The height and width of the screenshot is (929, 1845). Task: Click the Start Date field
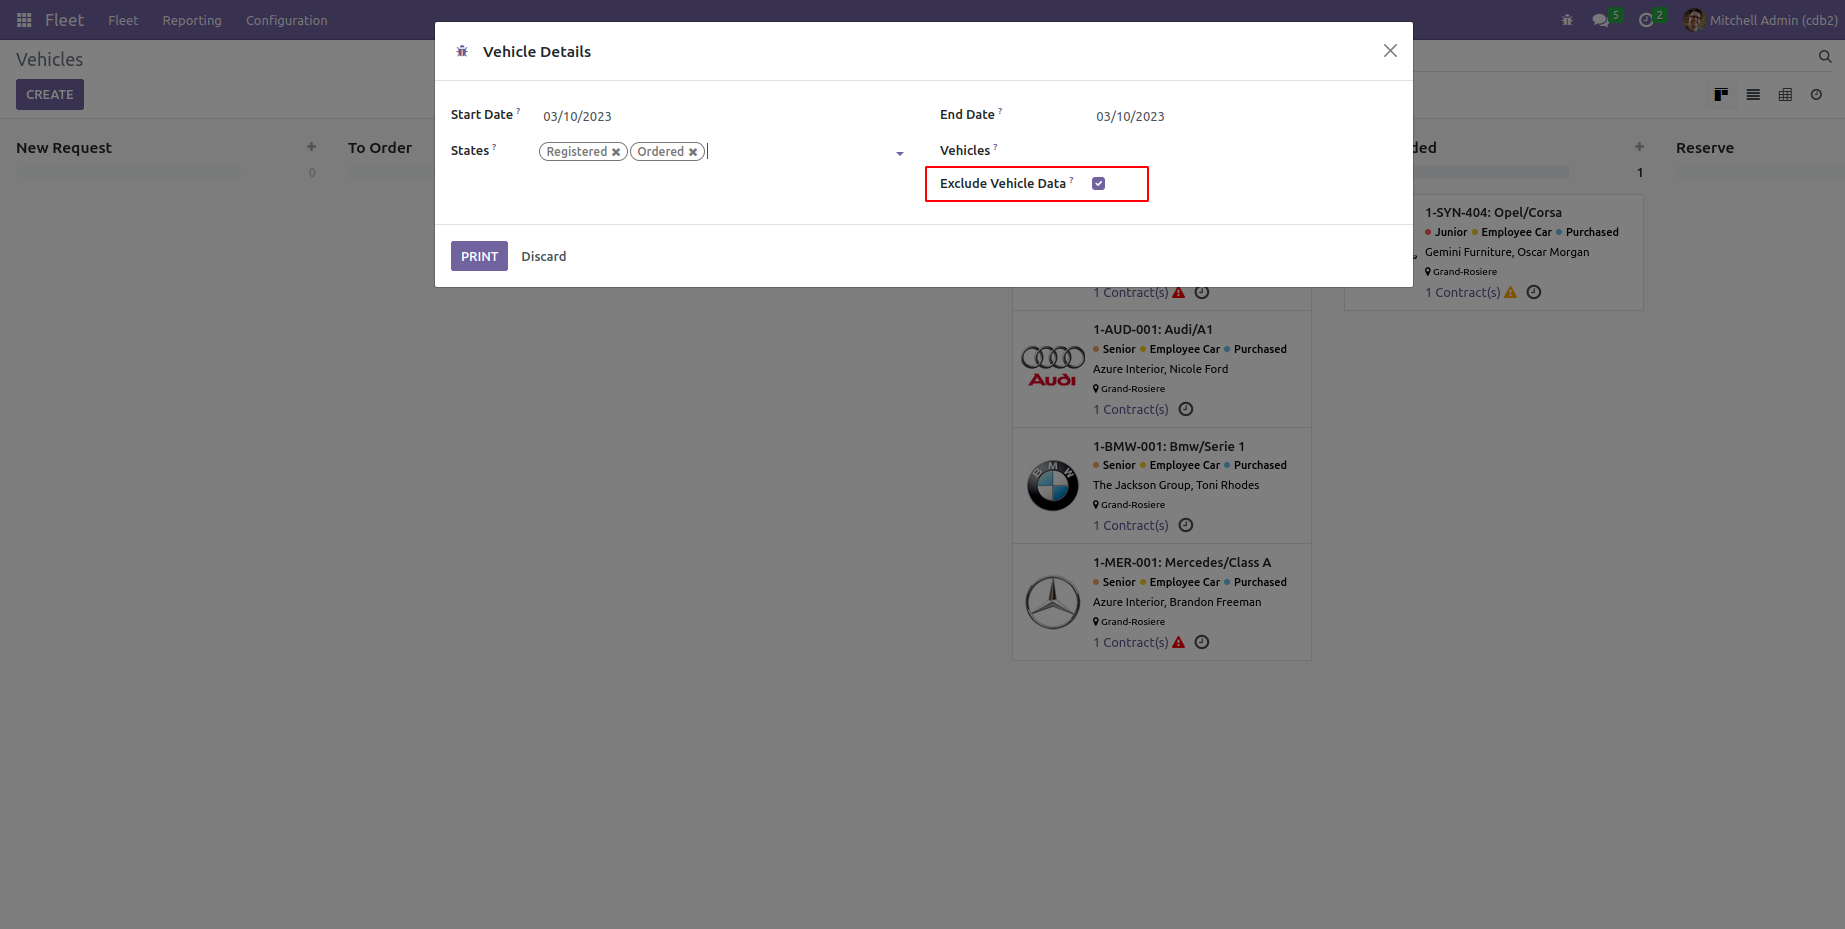[x=720, y=116]
